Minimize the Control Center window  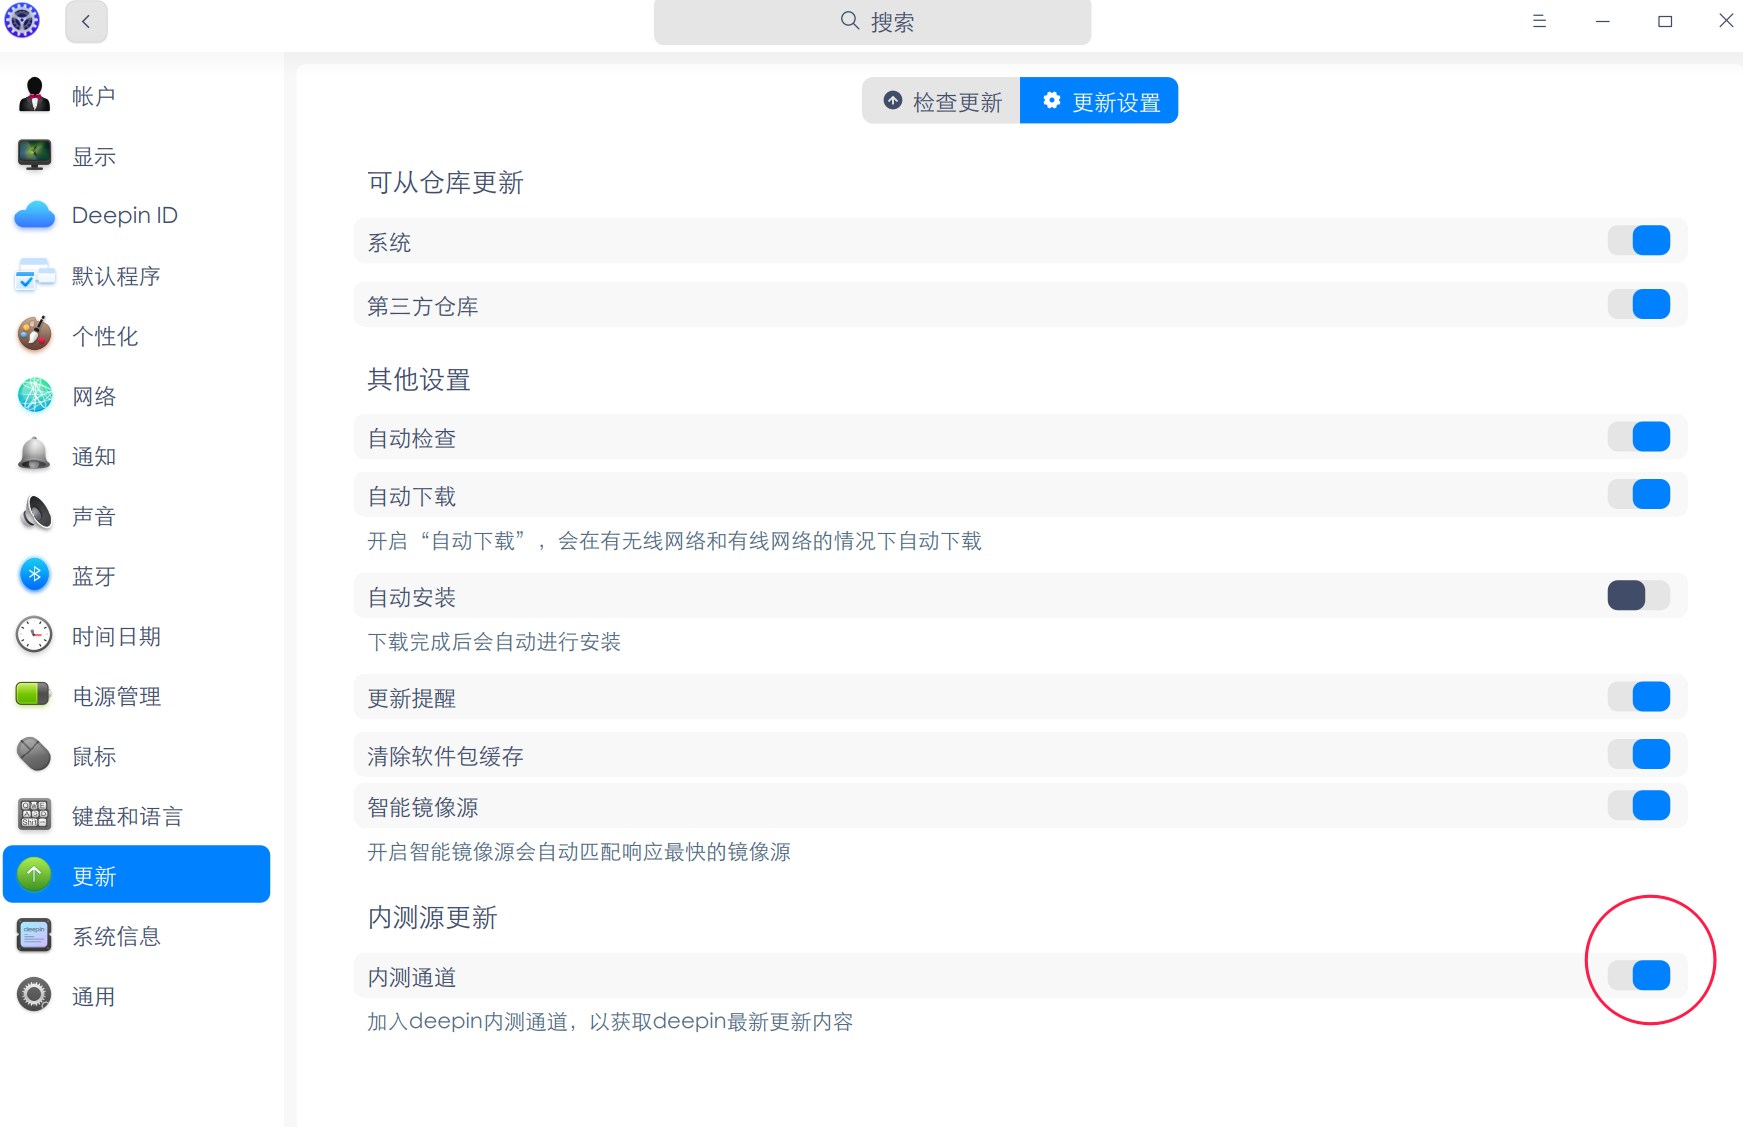tap(1602, 21)
